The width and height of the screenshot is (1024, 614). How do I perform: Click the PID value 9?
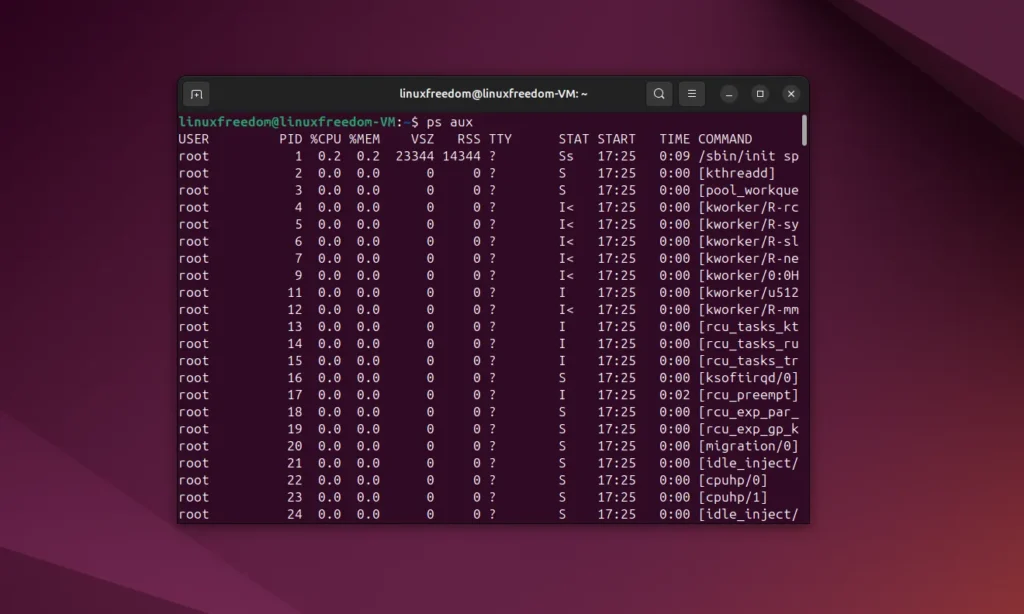pos(298,276)
